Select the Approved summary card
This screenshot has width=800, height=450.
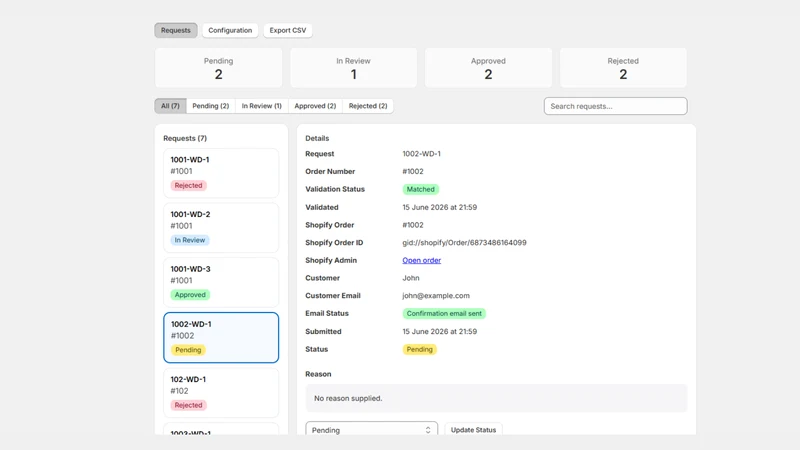(488, 68)
